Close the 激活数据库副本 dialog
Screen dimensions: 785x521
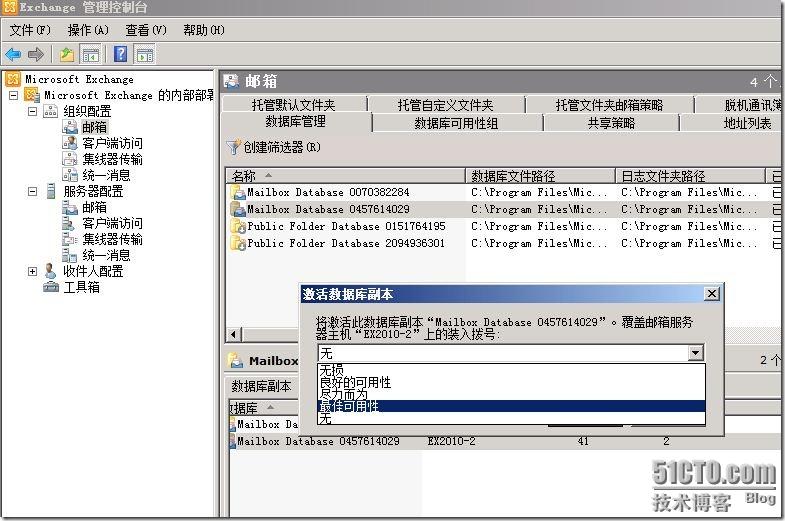tap(711, 294)
